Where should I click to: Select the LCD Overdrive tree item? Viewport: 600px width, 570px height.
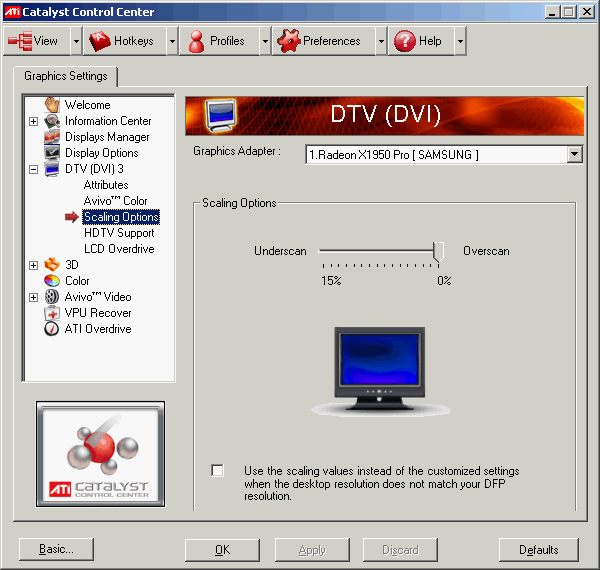pyautogui.click(x=119, y=249)
